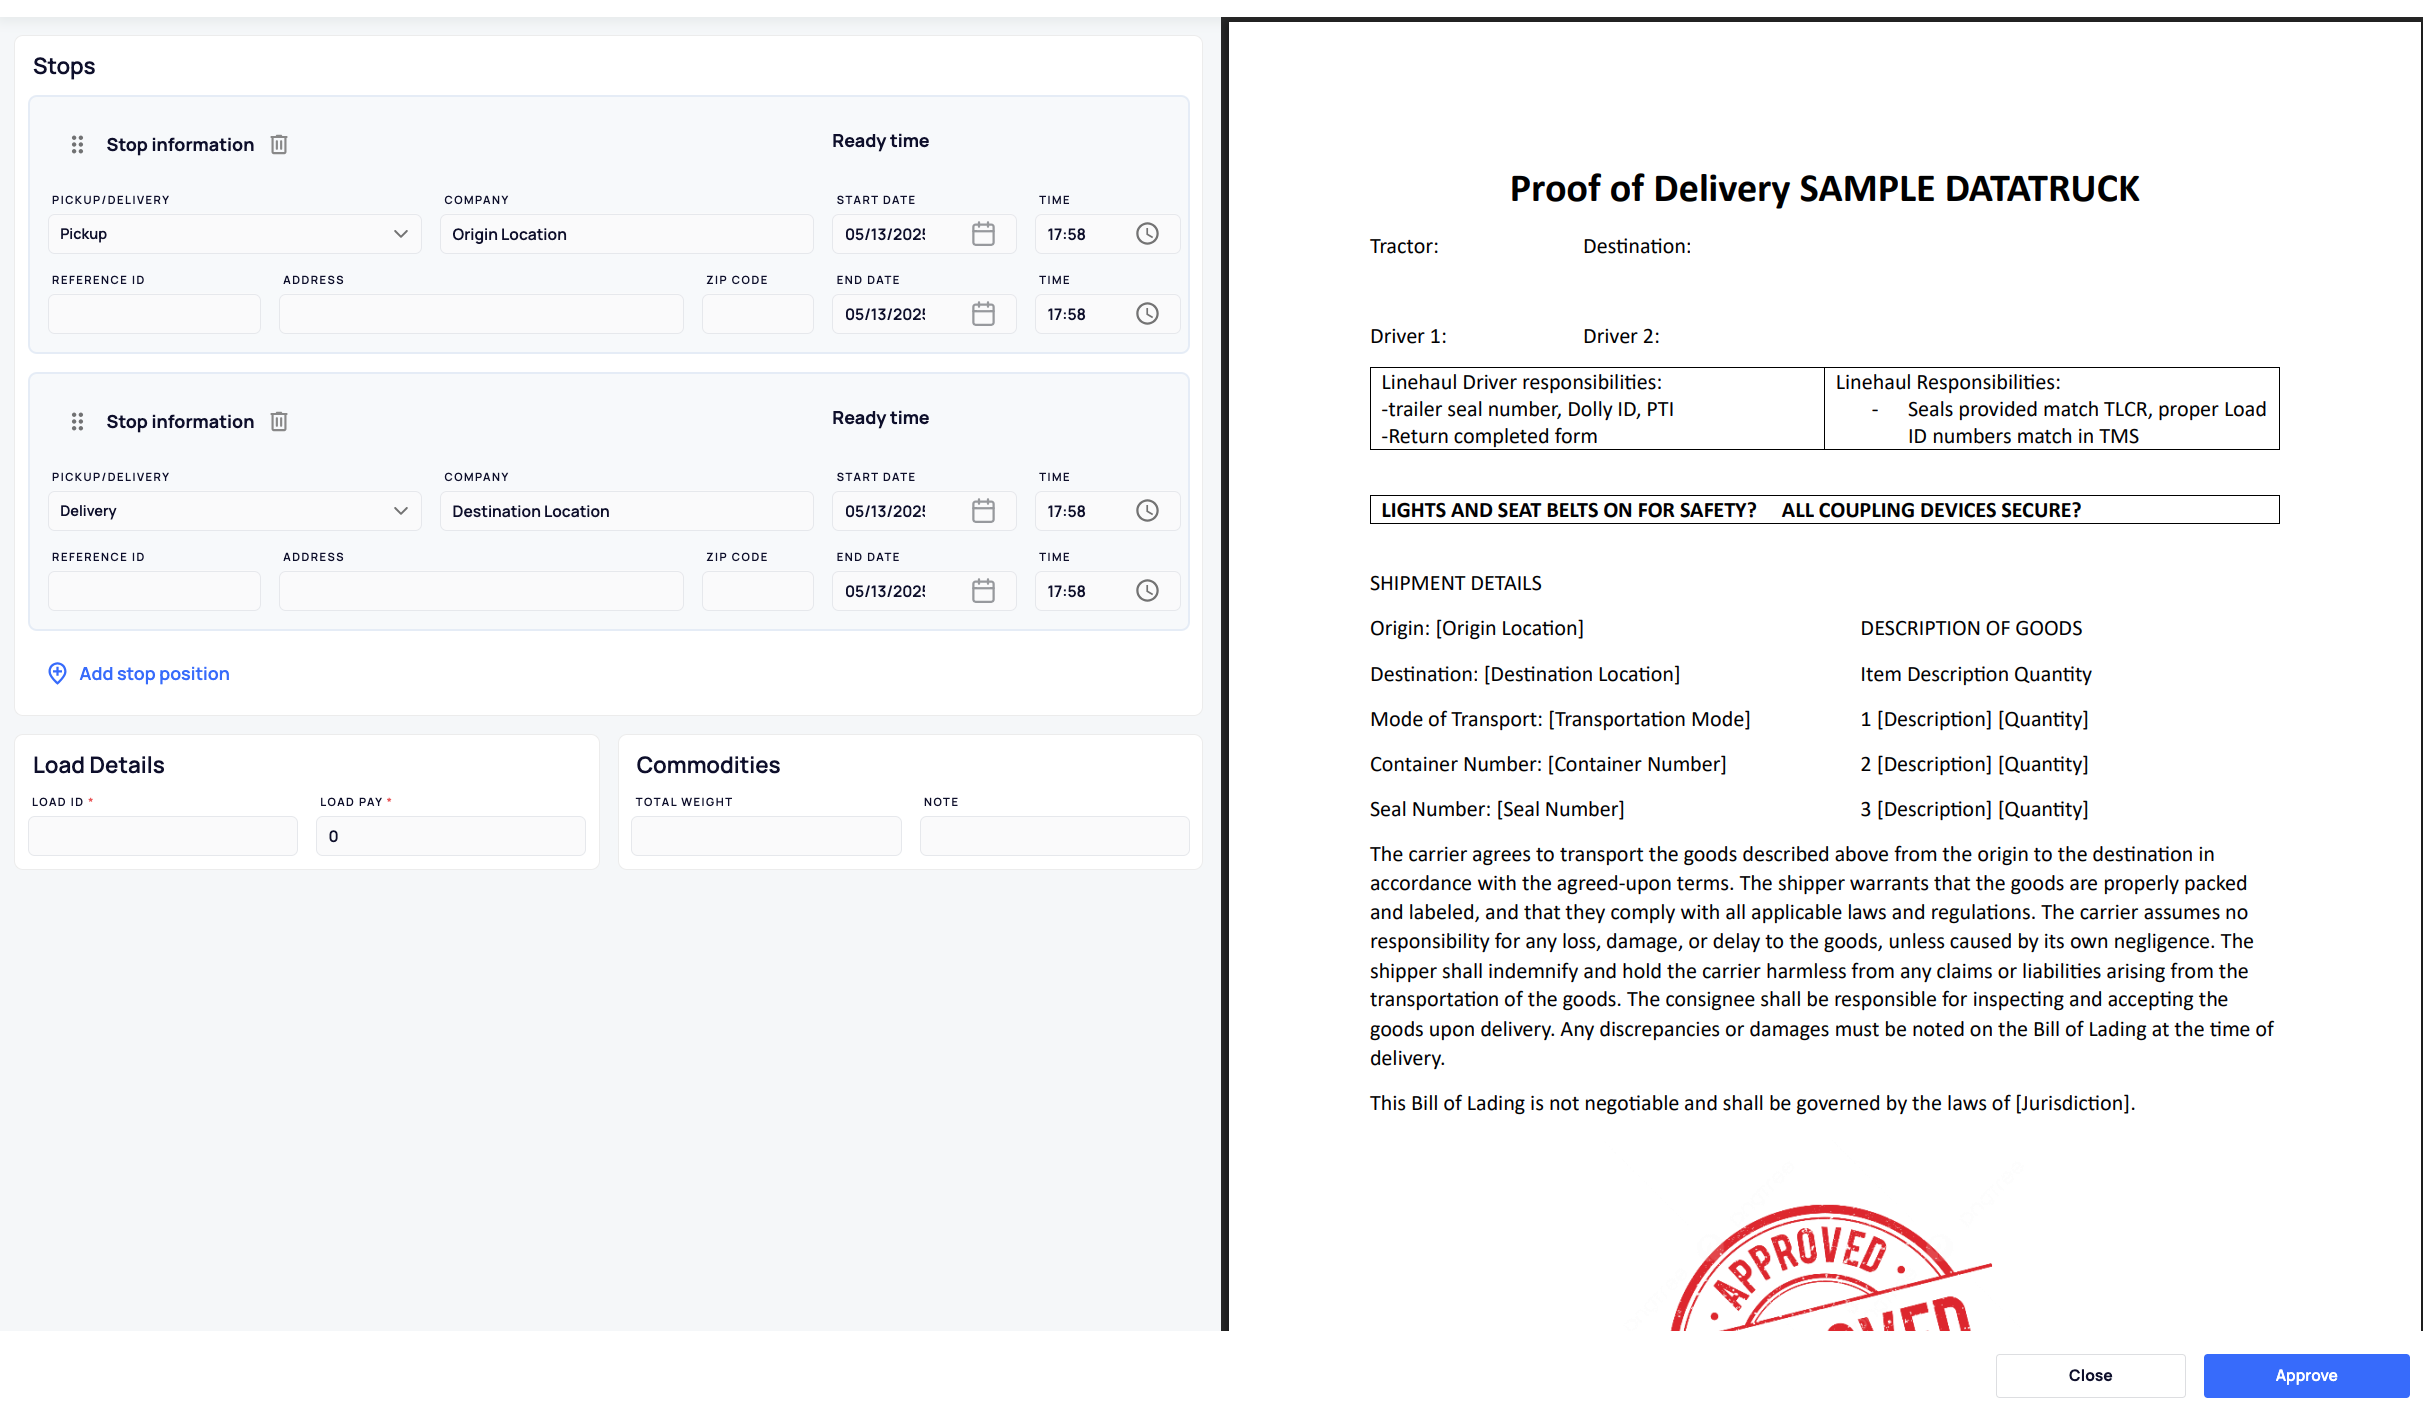Viewport: 2423px width, 1421px height.
Task: Open calendar for Pickup end date
Action: (983, 314)
